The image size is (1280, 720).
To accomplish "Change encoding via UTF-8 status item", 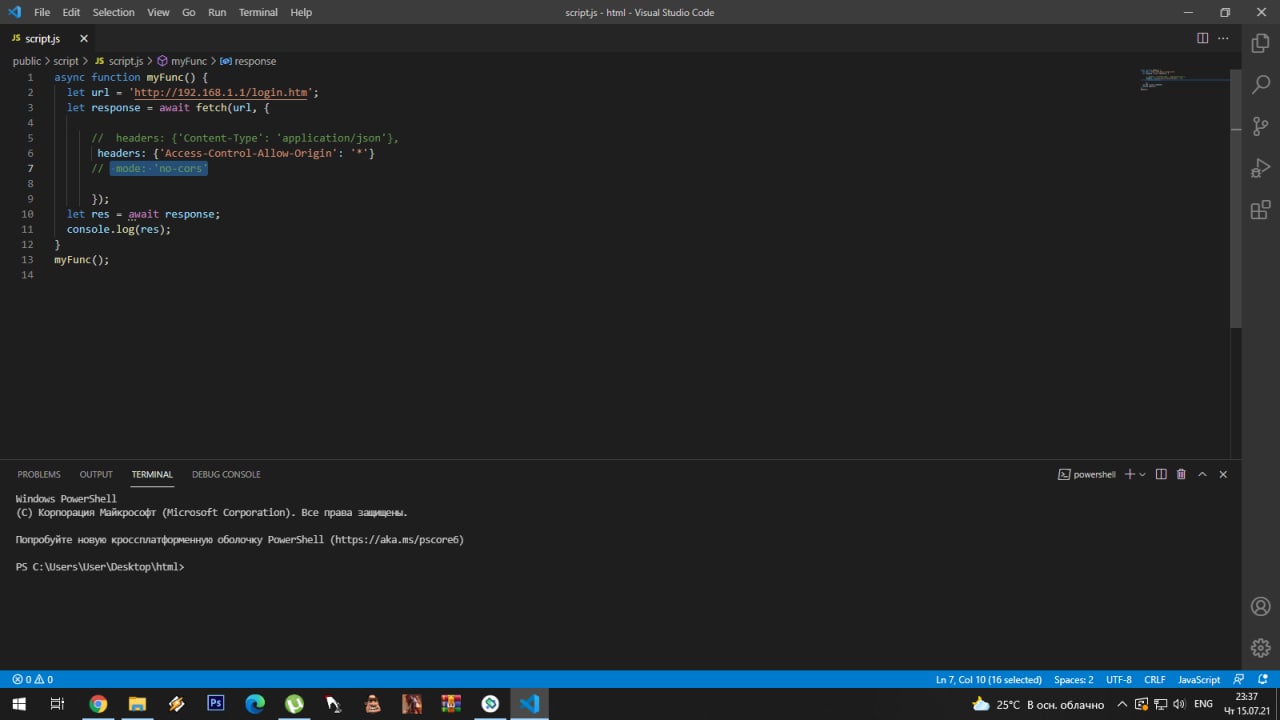I will [x=1119, y=679].
